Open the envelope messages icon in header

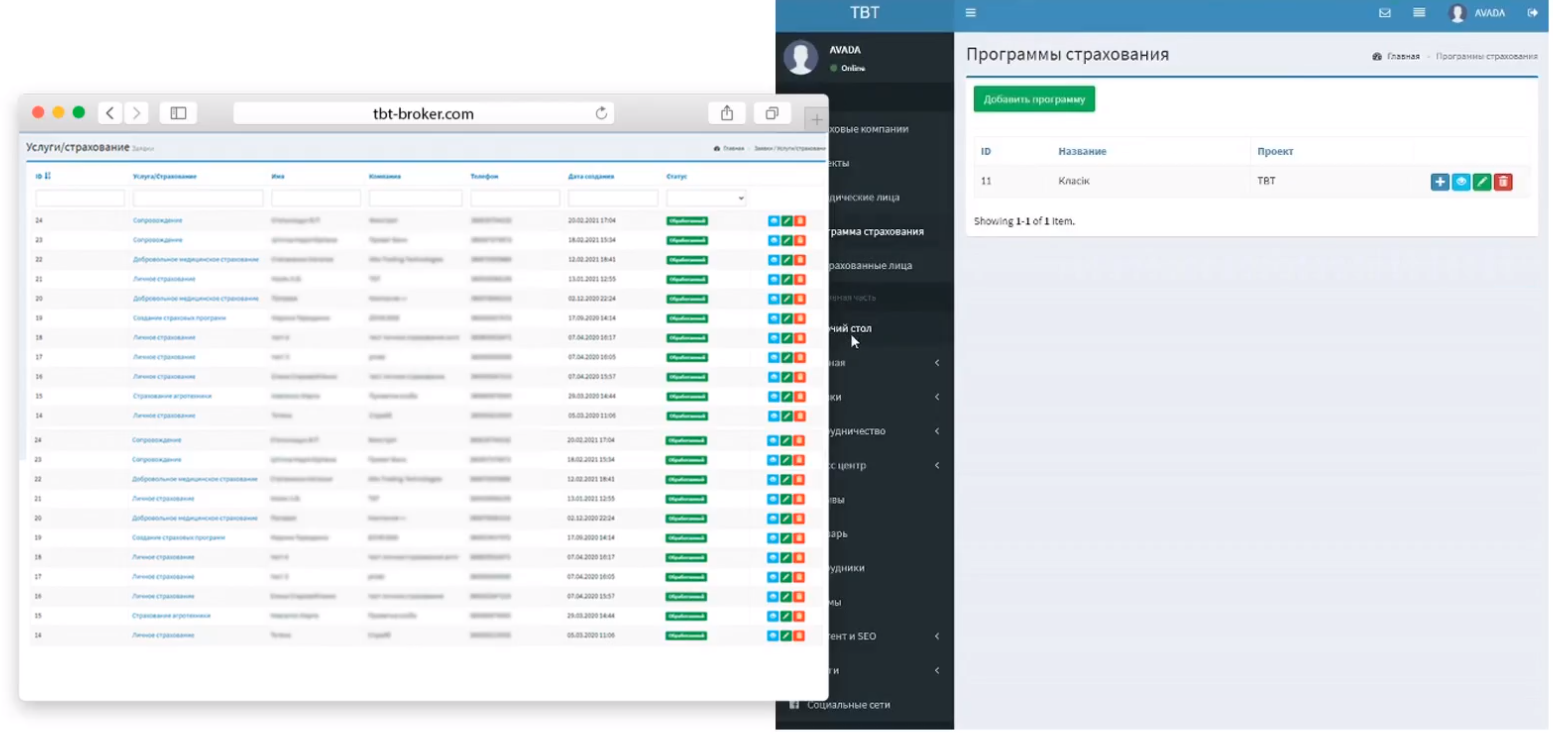(1385, 13)
